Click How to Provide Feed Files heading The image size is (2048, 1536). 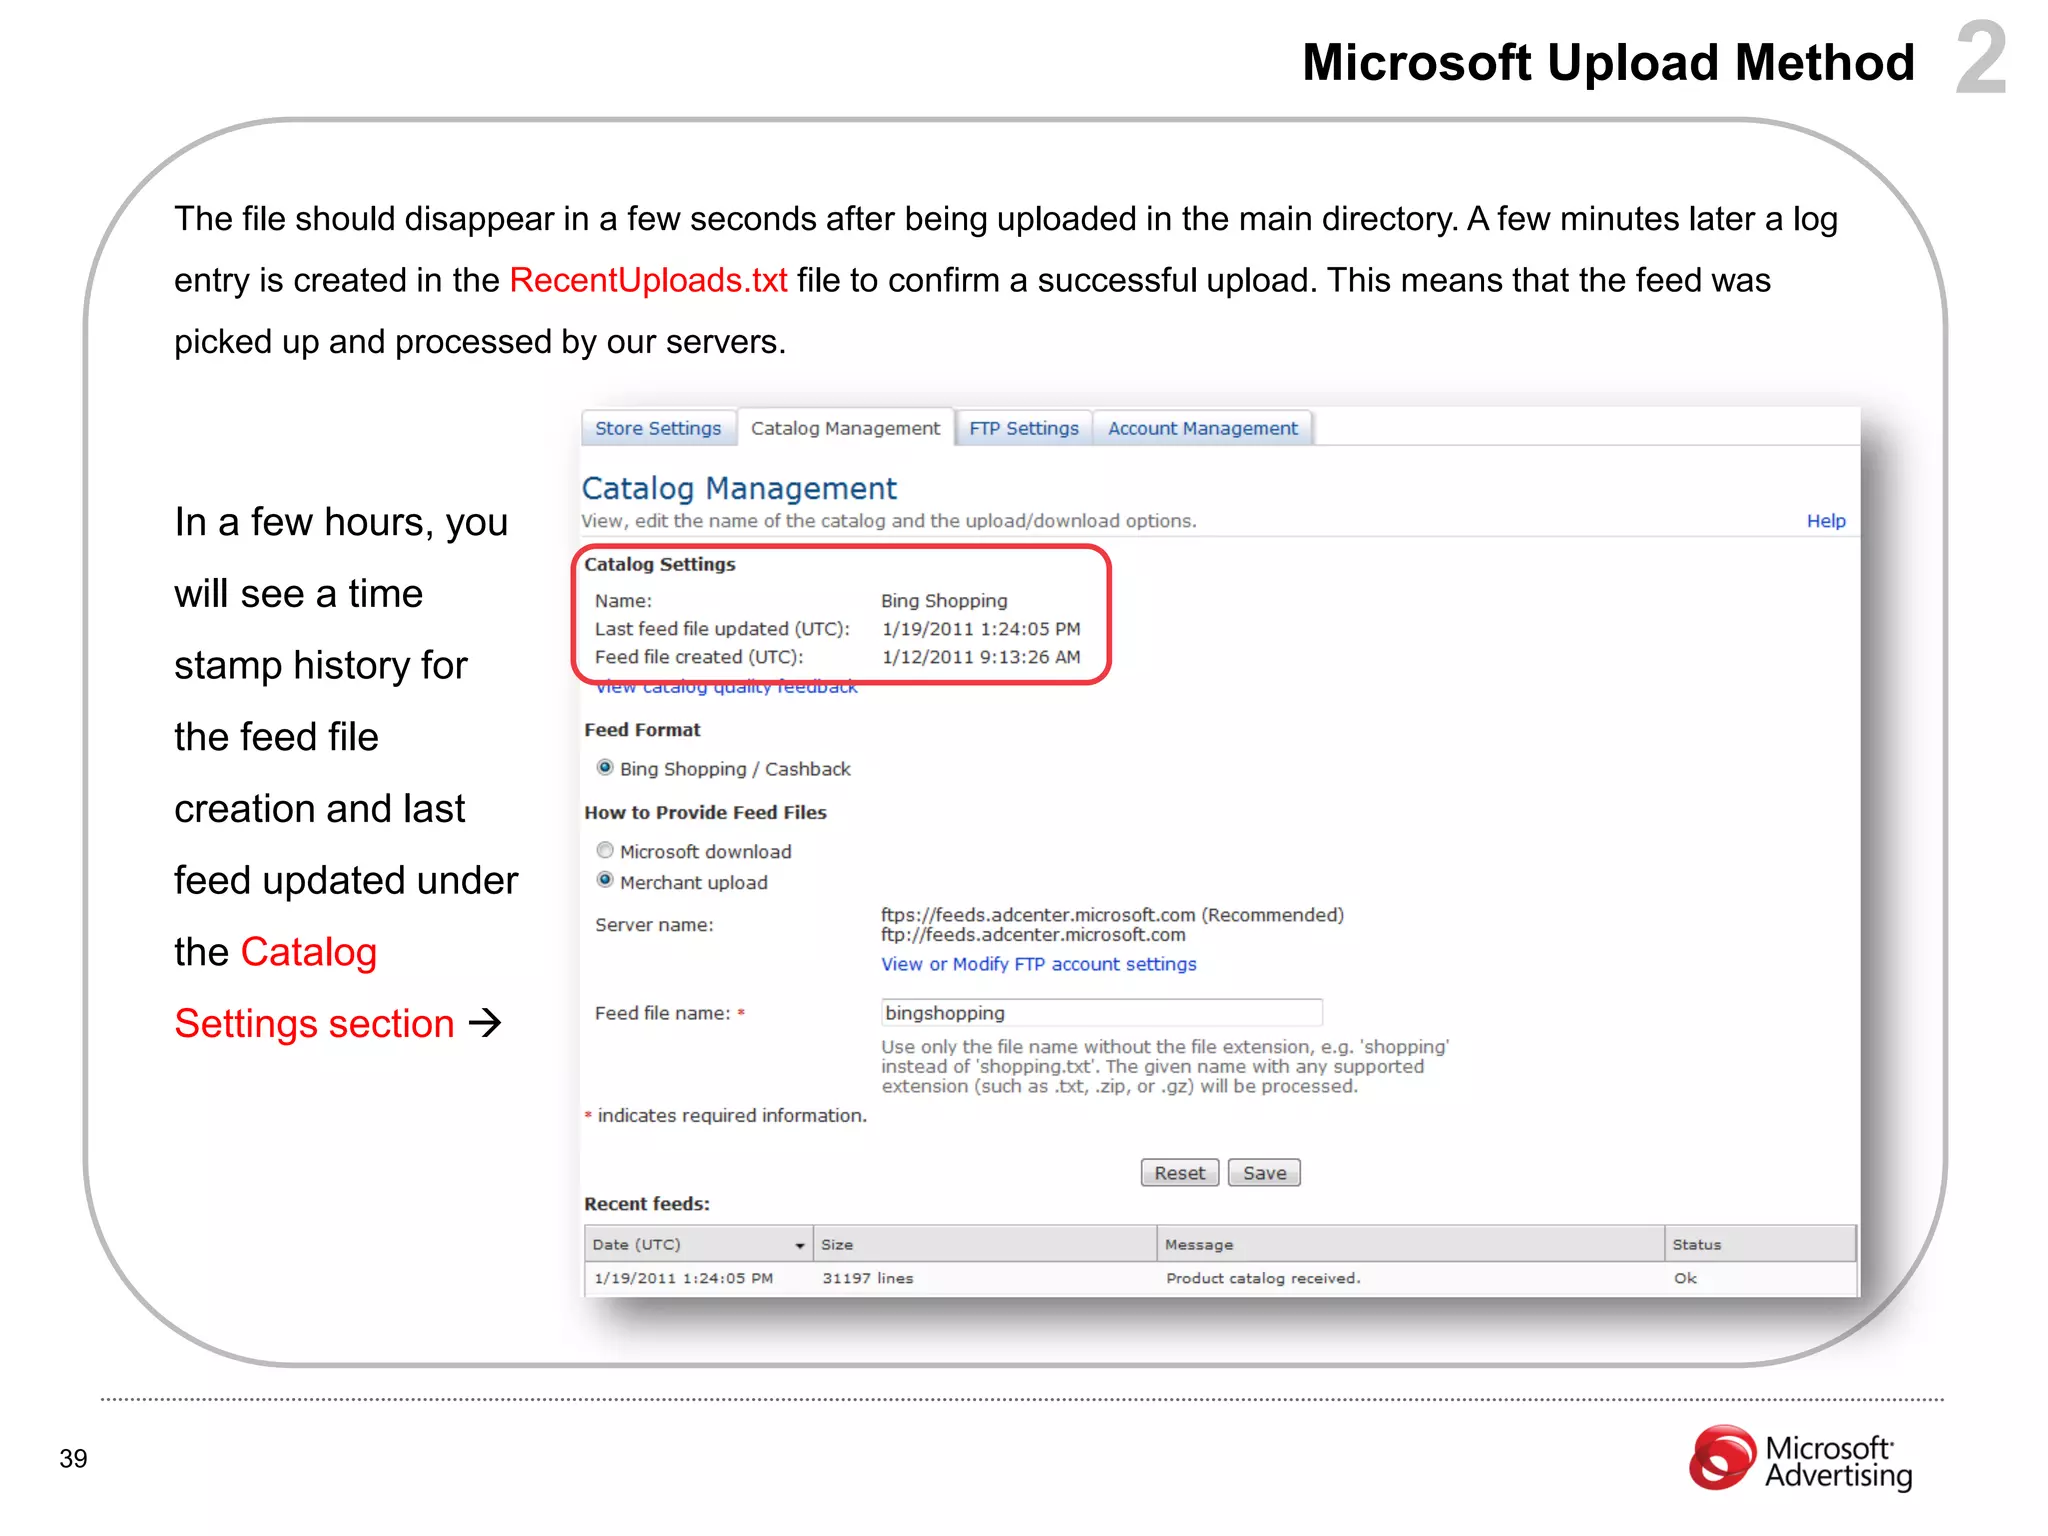click(705, 813)
